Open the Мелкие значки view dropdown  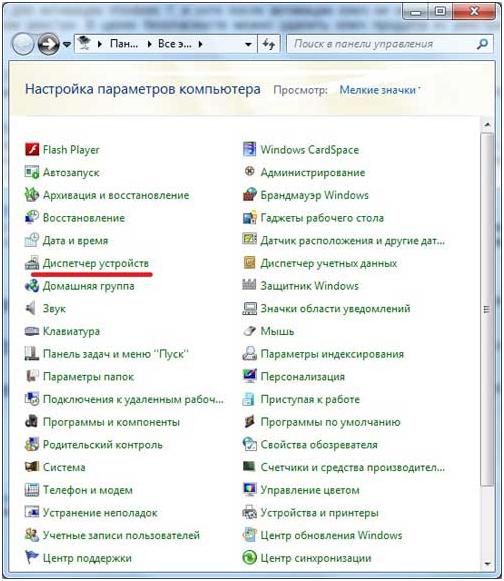coord(380,90)
